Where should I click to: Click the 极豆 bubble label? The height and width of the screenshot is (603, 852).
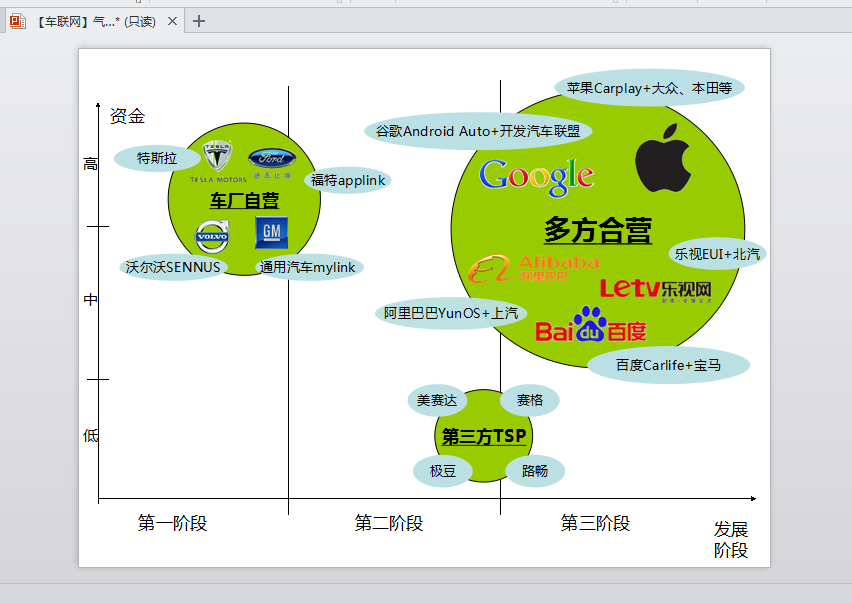[x=443, y=471]
